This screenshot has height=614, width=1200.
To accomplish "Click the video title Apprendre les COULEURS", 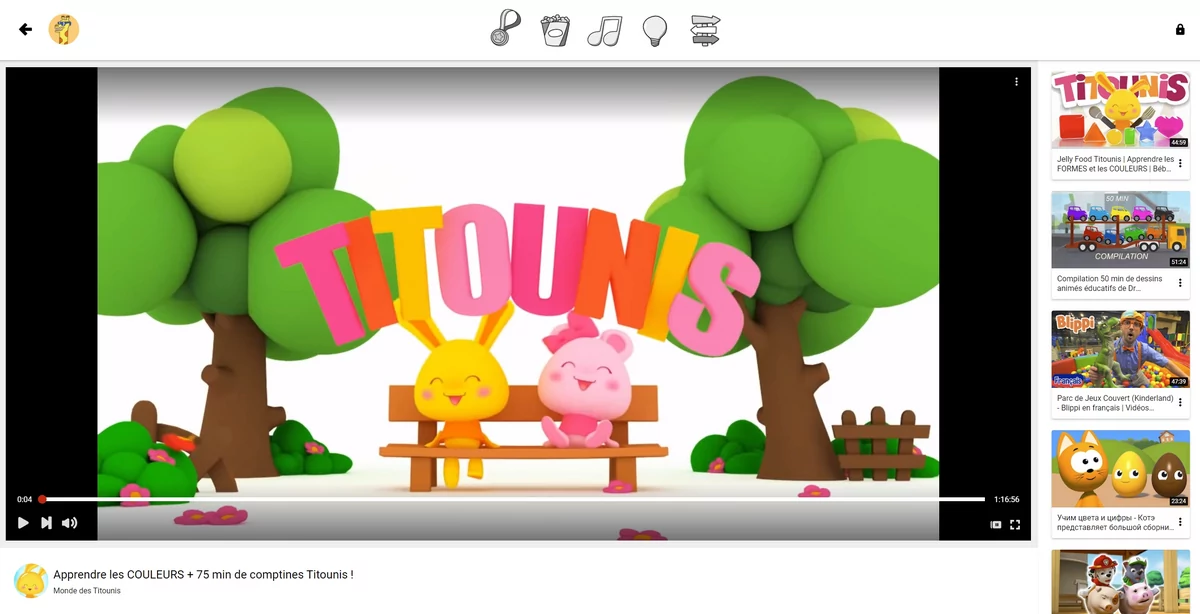I will coord(203,575).
